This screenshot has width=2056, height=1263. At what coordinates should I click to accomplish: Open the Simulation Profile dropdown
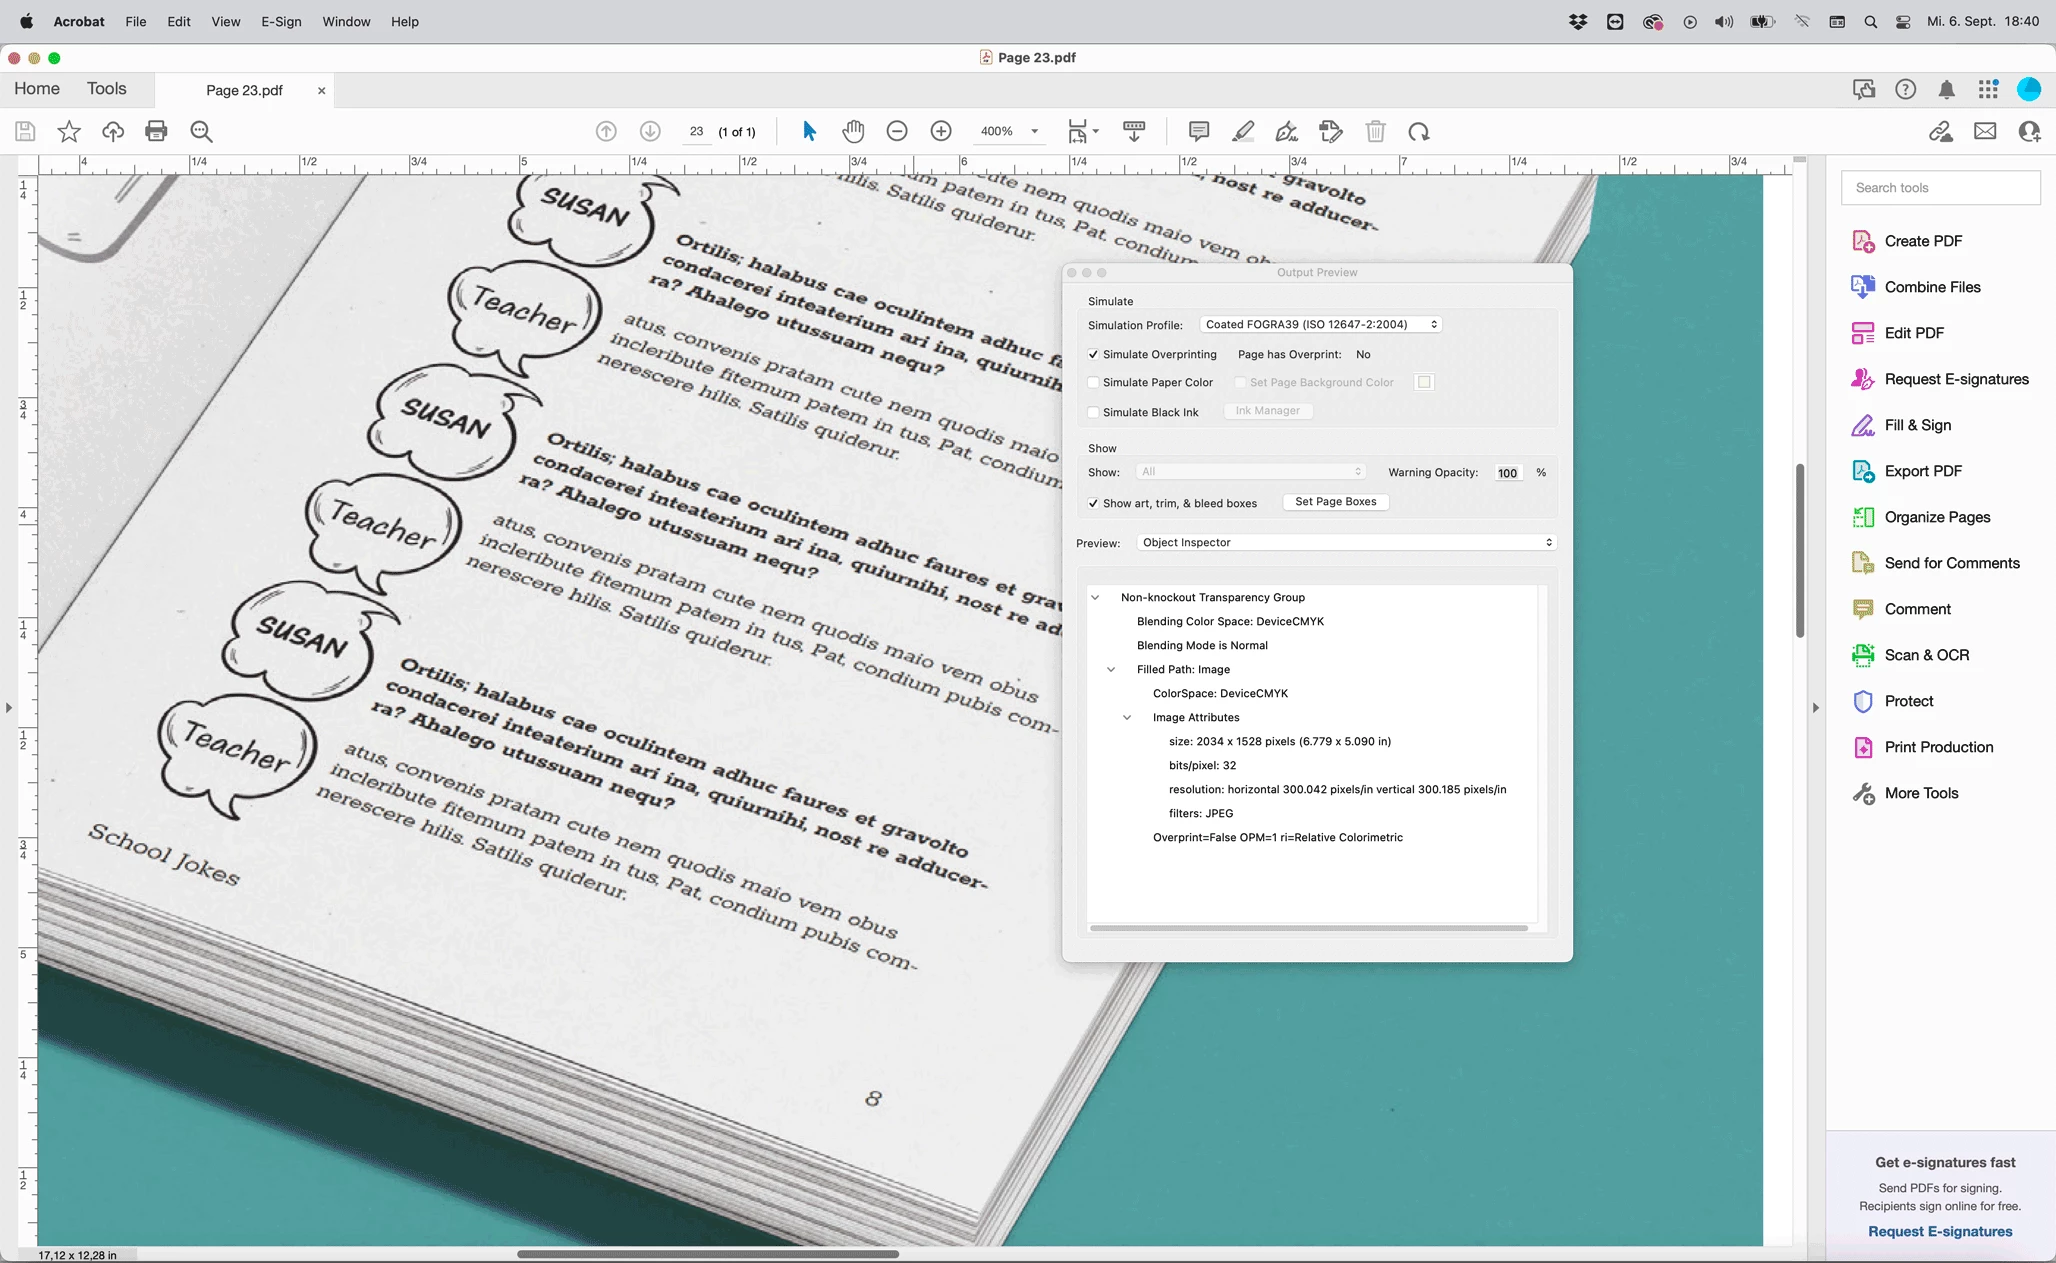[1320, 324]
